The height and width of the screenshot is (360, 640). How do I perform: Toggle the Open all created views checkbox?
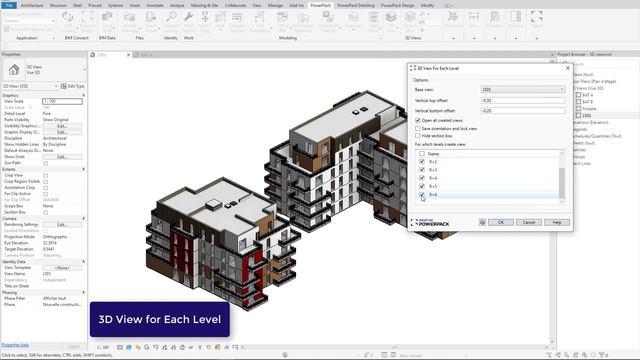pyautogui.click(x=418, y=120)
